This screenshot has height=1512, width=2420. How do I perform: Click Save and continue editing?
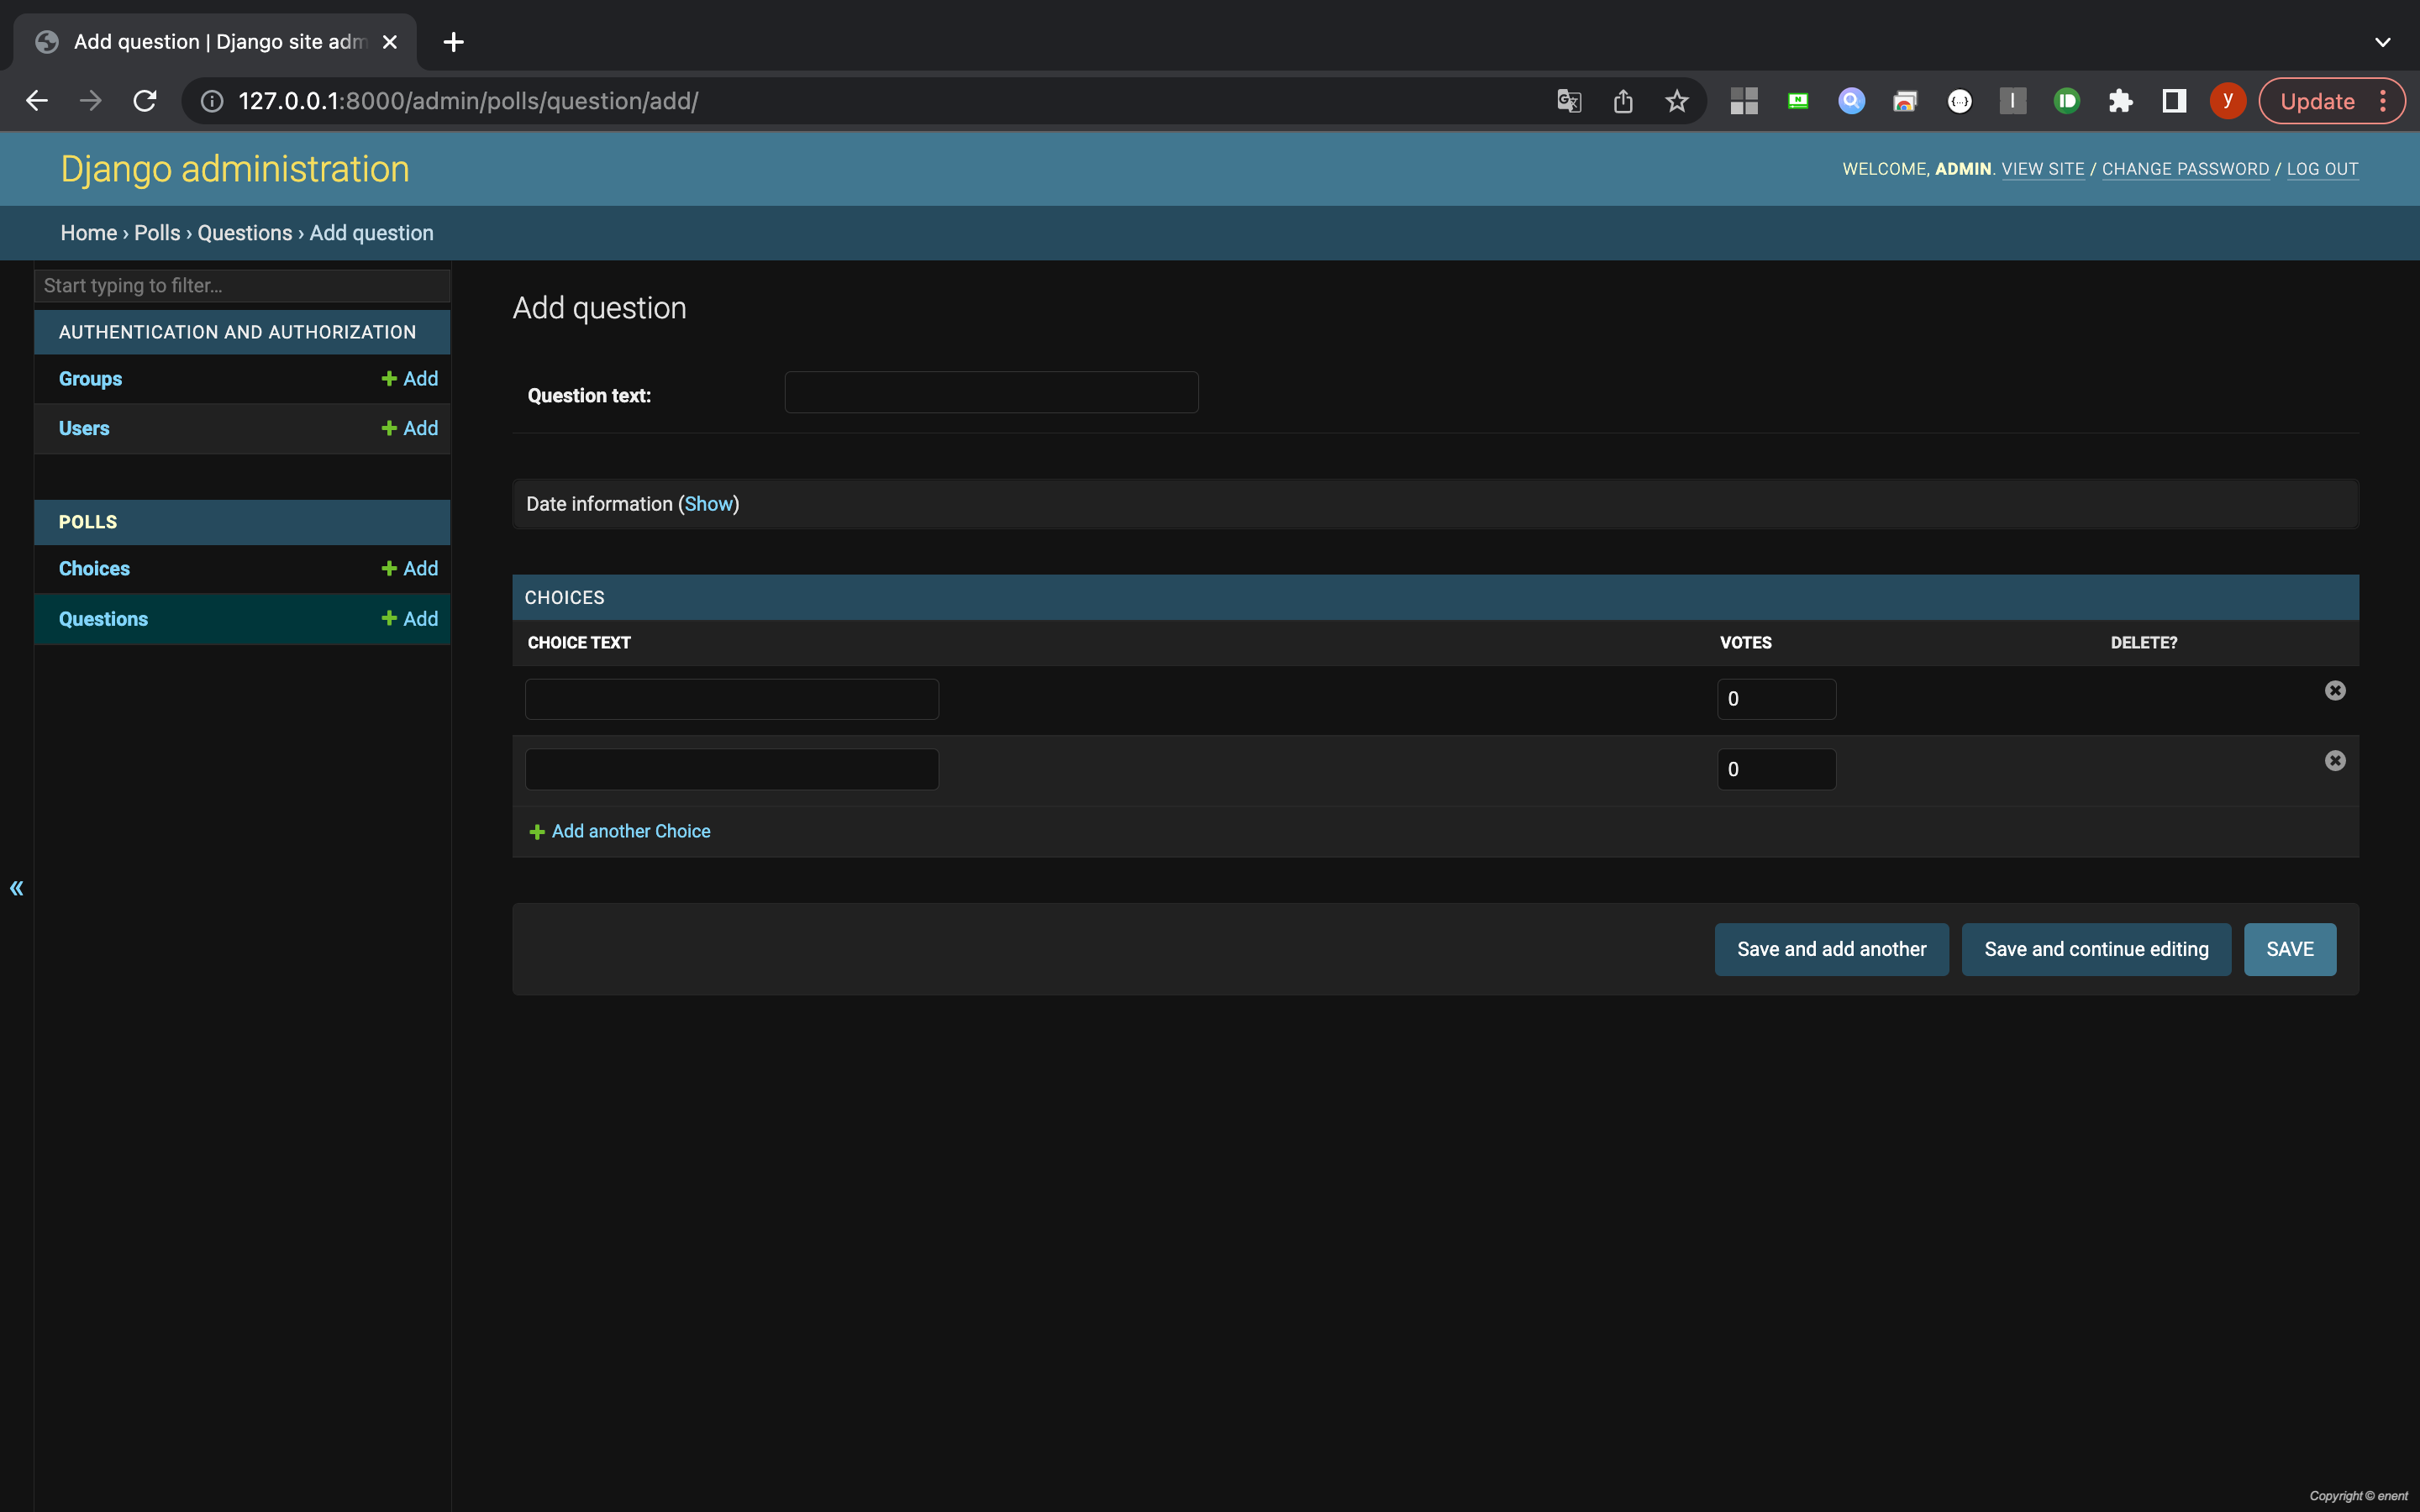pyautogui.click(x=2096, y=949)
